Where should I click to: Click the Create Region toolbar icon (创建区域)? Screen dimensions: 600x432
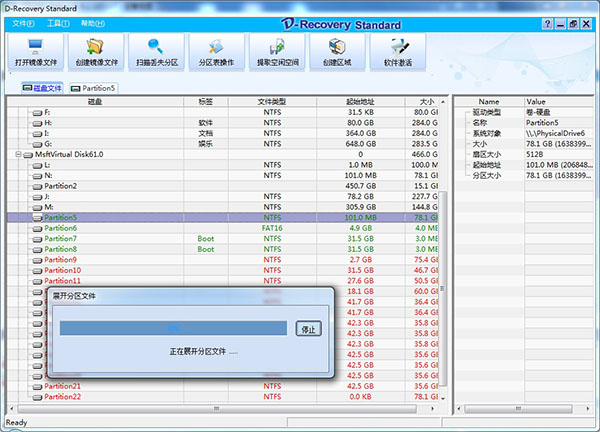(x=337, y=52)
